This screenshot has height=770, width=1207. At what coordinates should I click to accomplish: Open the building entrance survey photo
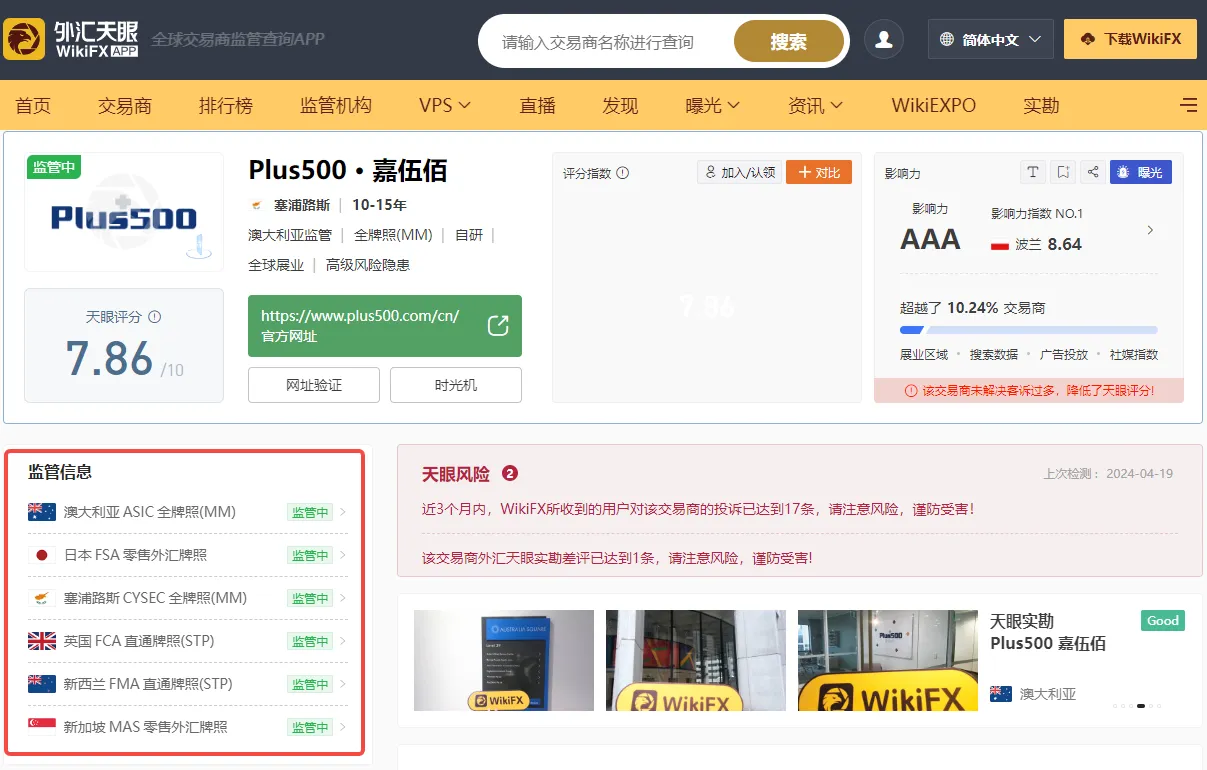[696, 660]
